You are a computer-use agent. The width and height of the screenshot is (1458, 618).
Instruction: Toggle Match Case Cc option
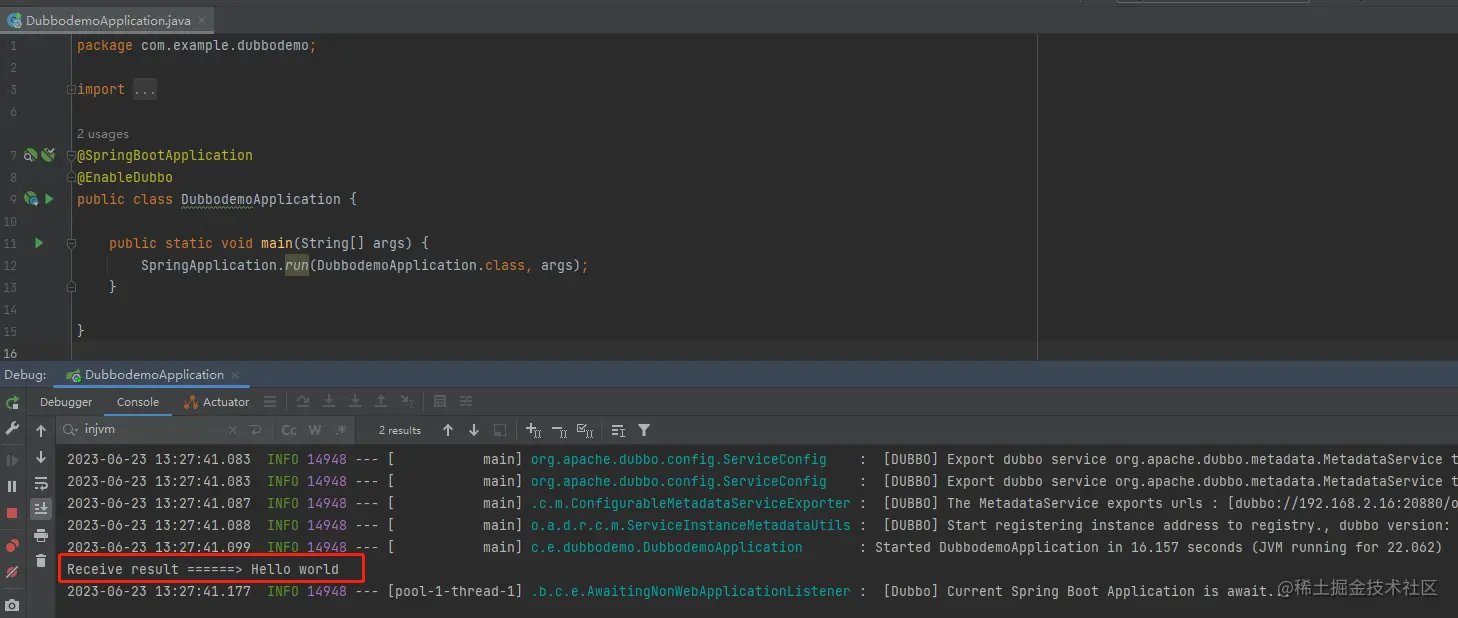point(289,430)
